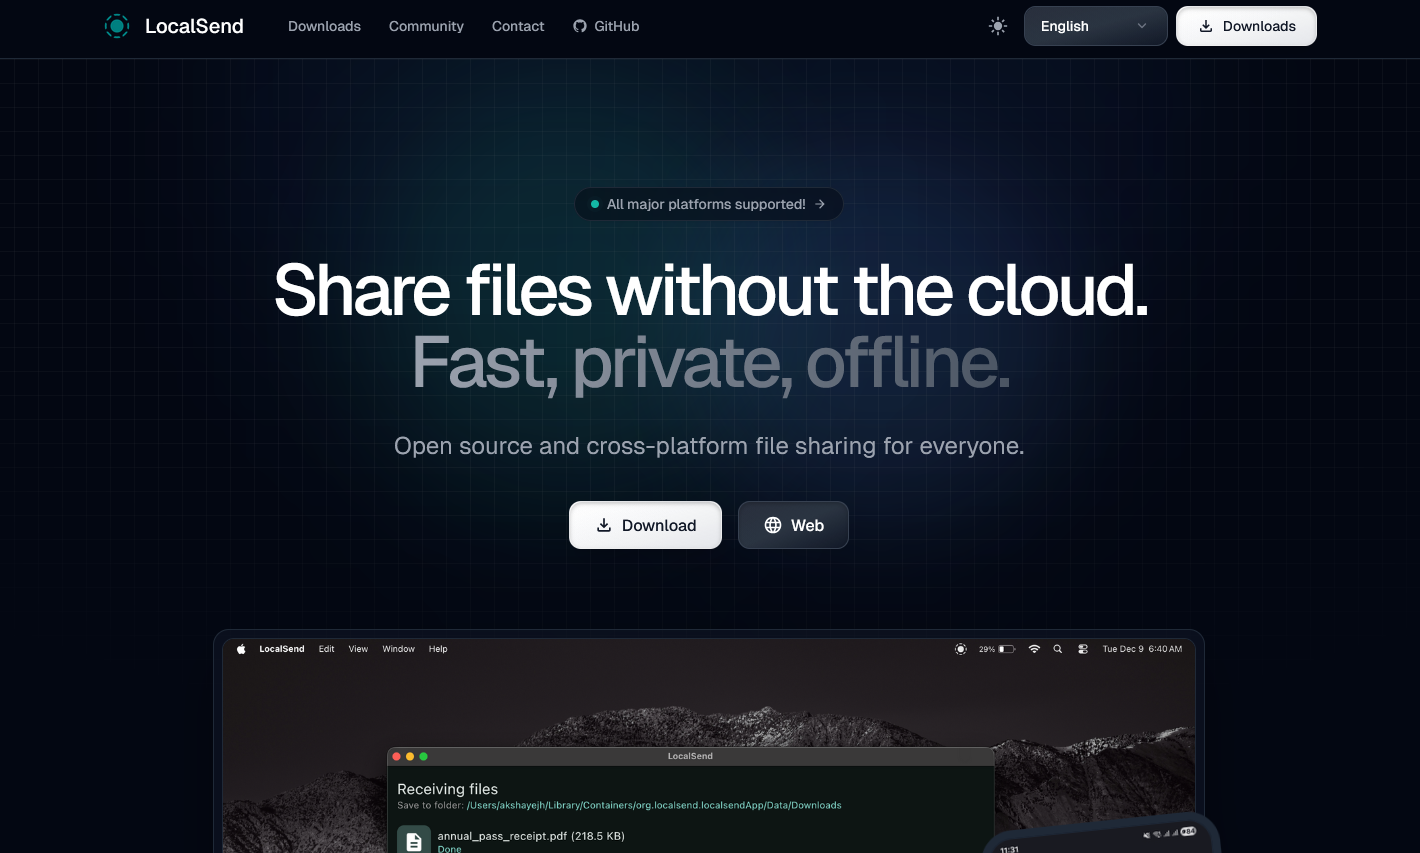This screenshot has width=1420, height=853.
Task: Click the Apple menu icon in mockup
Action: 241,649
